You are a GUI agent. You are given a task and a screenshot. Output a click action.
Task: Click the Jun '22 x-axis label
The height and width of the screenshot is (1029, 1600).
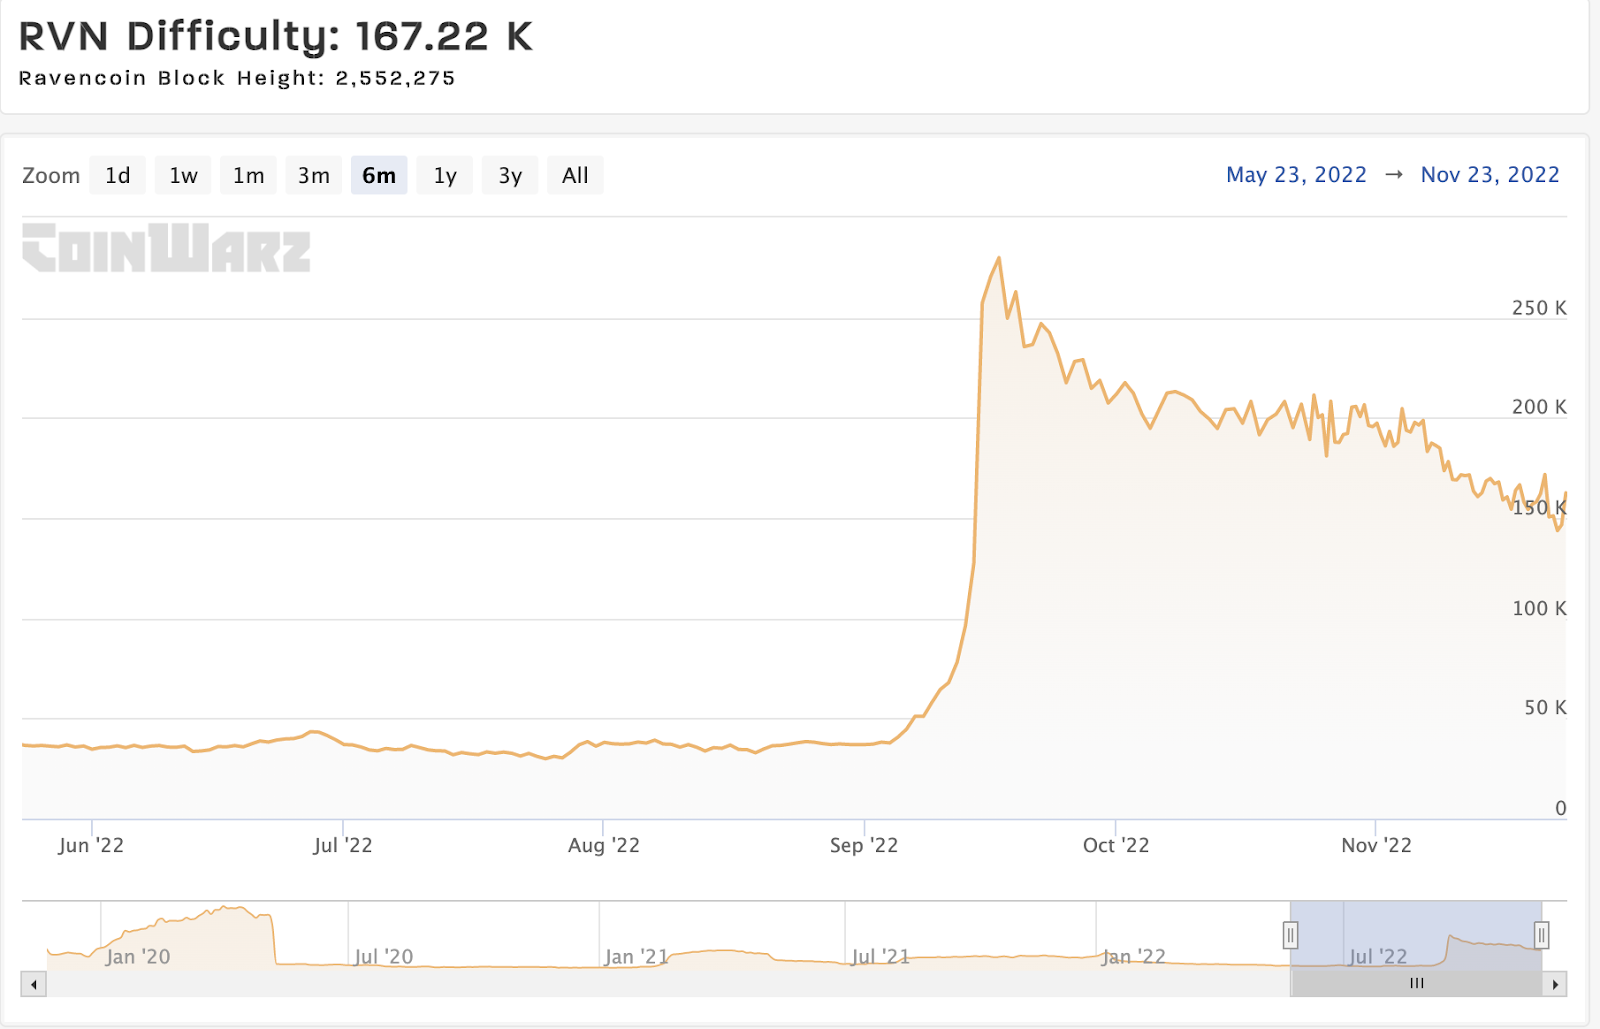pos(91,845)
